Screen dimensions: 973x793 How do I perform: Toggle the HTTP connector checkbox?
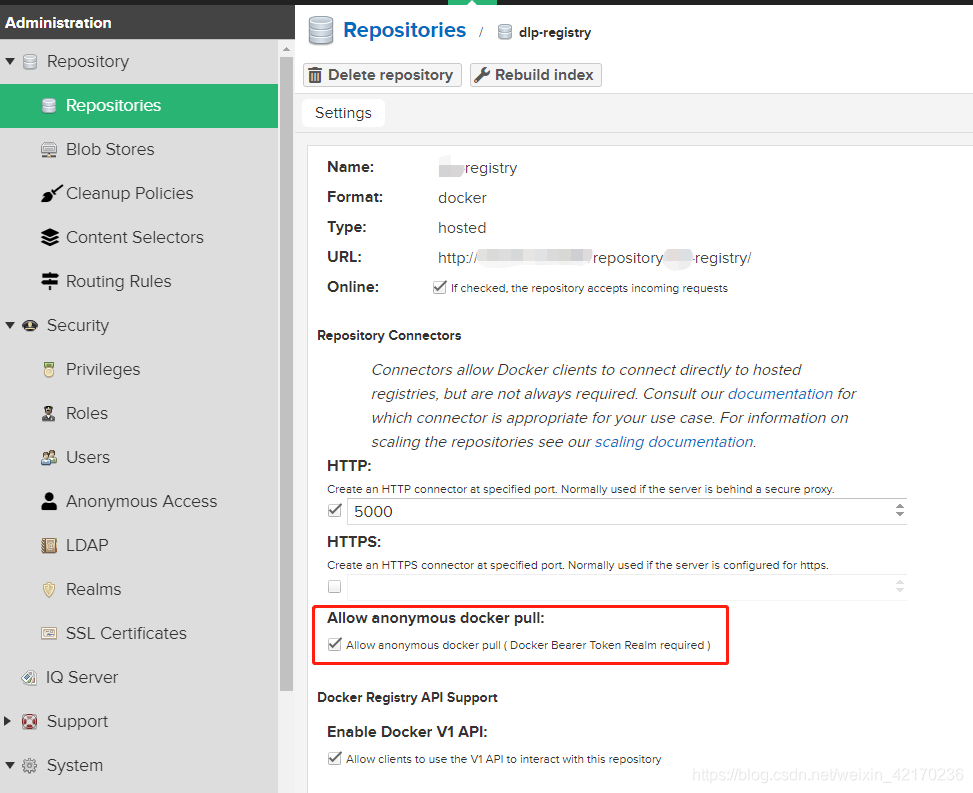pyautogui.click(x=334, y=510)
